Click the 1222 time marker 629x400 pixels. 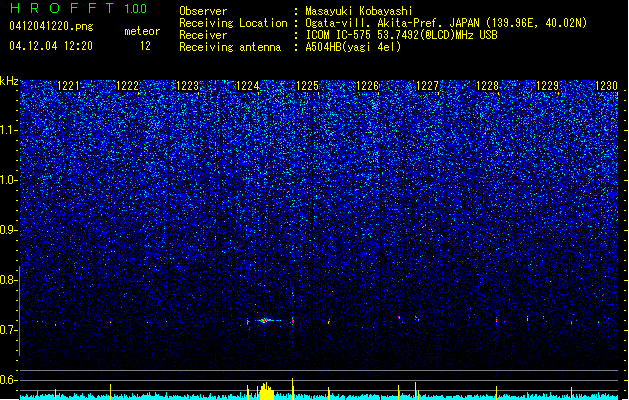pyautogui.click(x=127, y=86)
